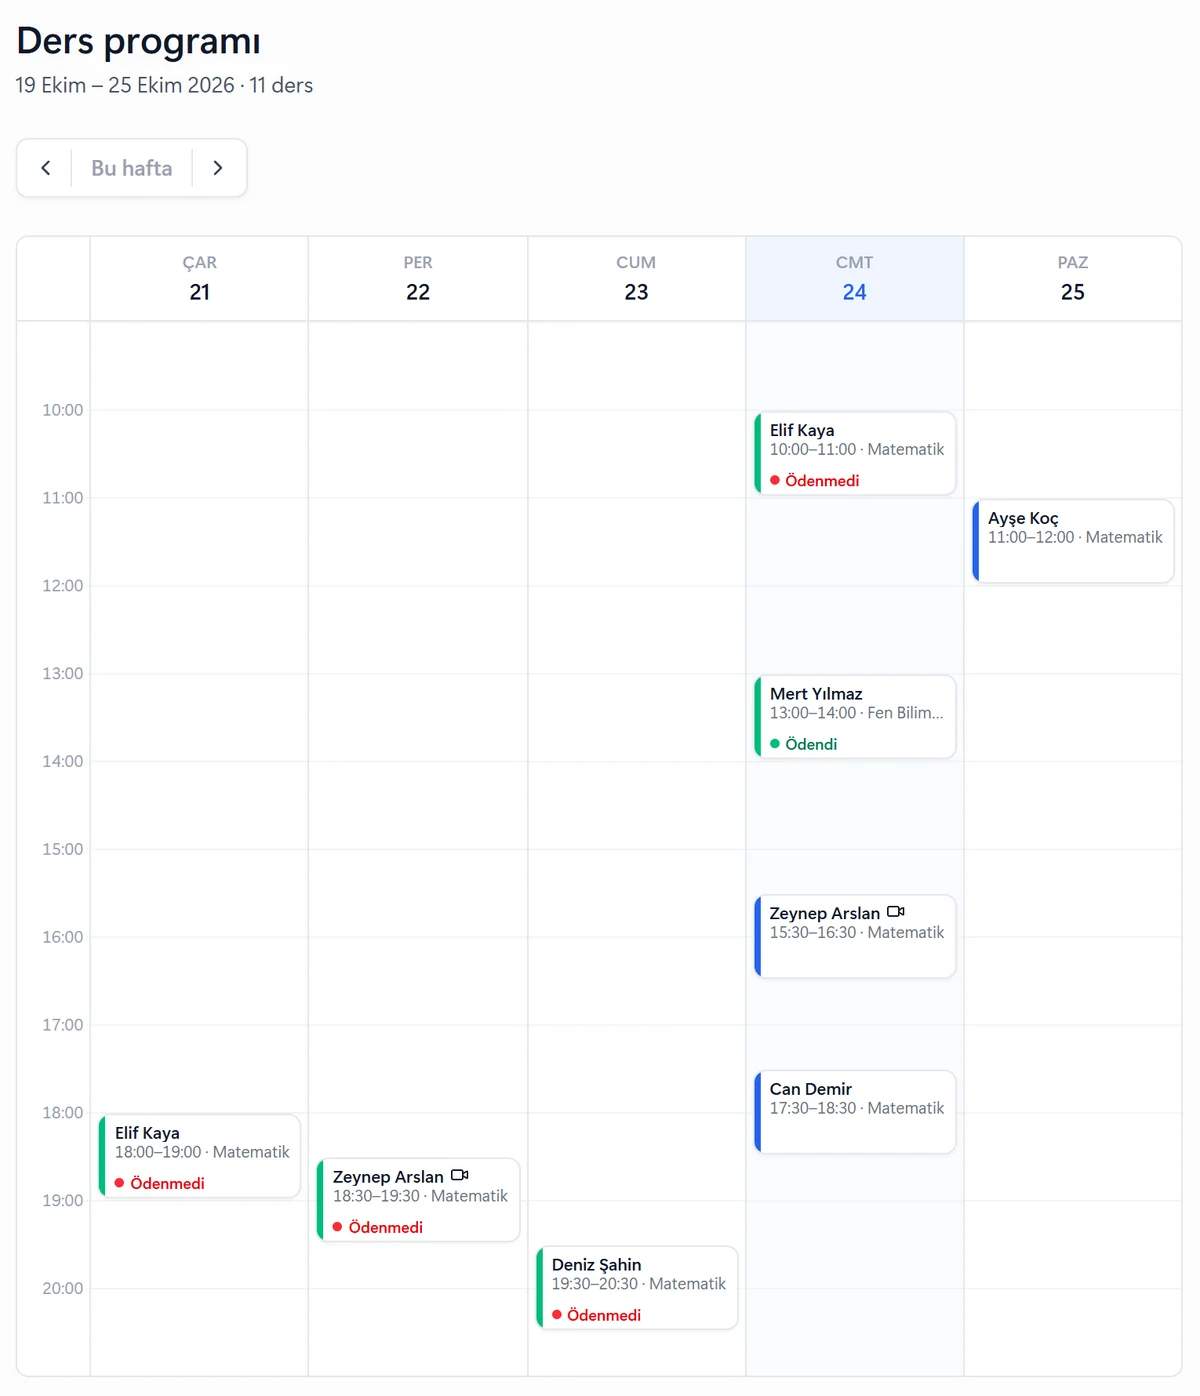1200x1396 pixels.
Task: Click the video icon on Zeynep Arslan Thursday lesson
Action: [x=460, y=1175]
